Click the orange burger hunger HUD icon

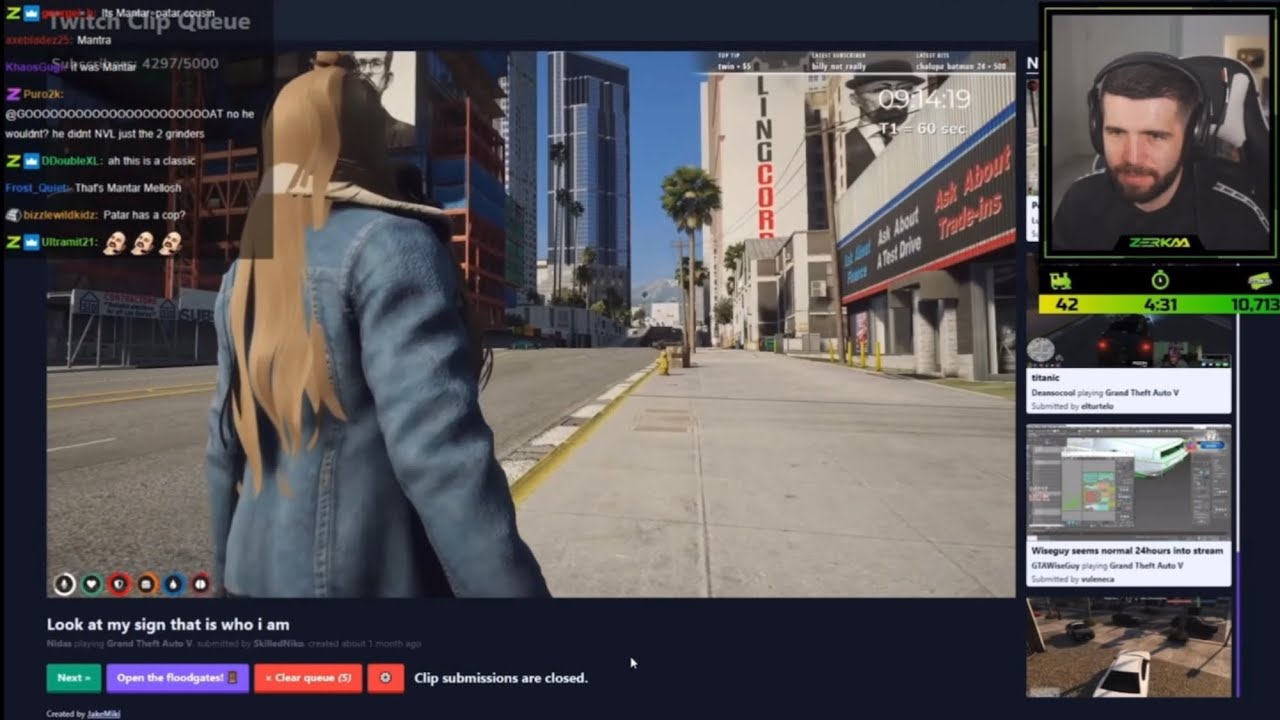click(146, 583)
